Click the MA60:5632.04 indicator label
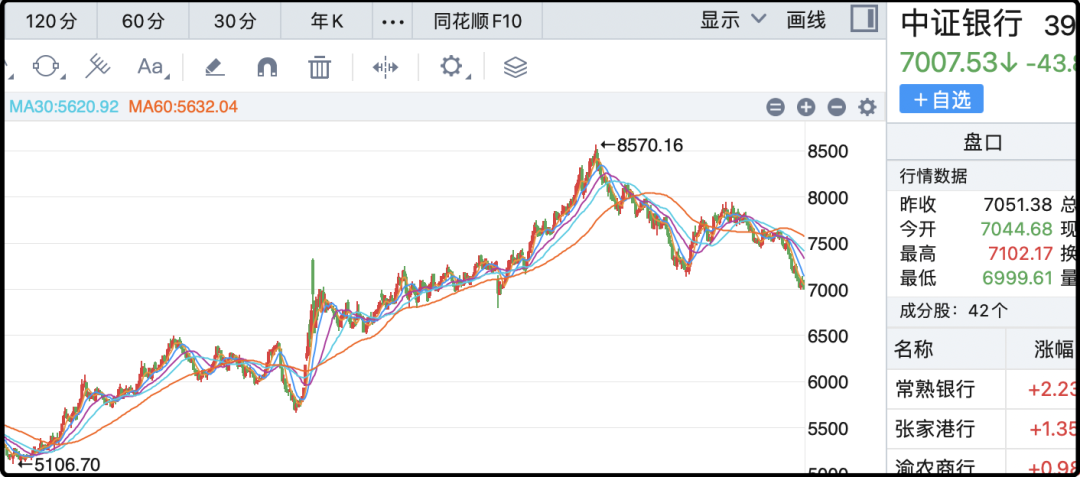Screen dimensions: 1080x477 pos(183,107)
